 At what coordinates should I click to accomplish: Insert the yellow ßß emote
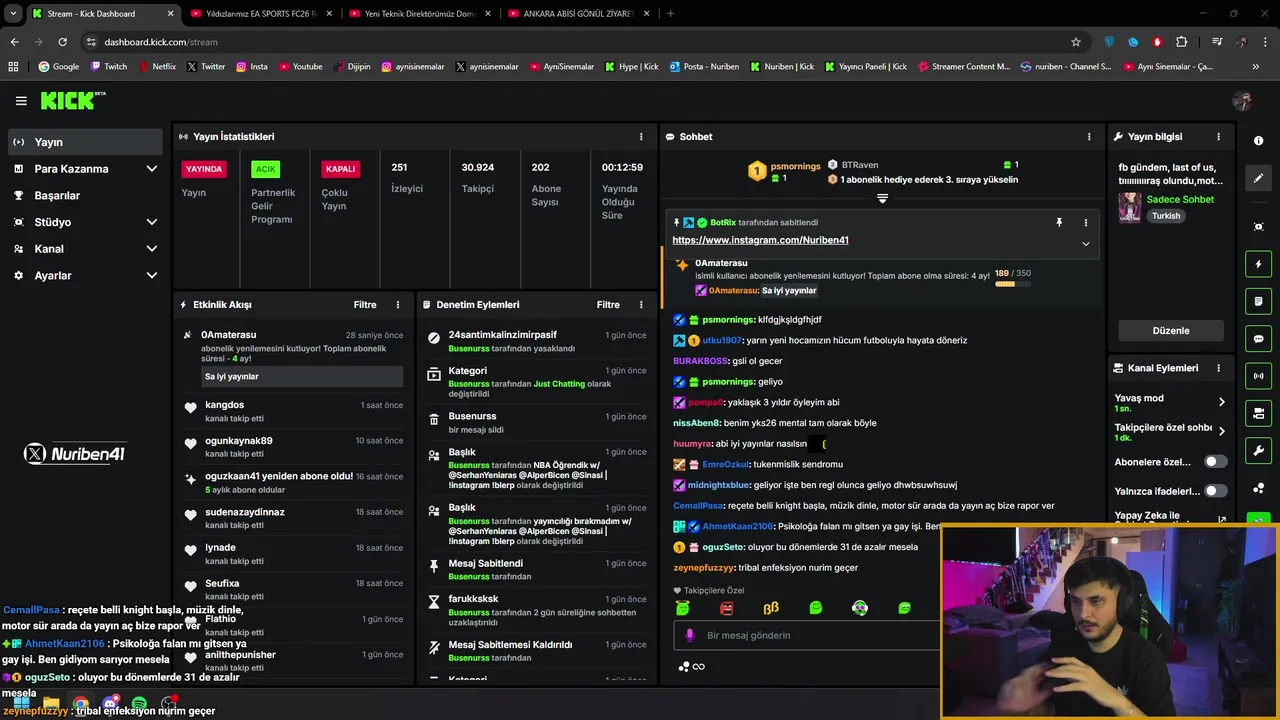point(771,608)
